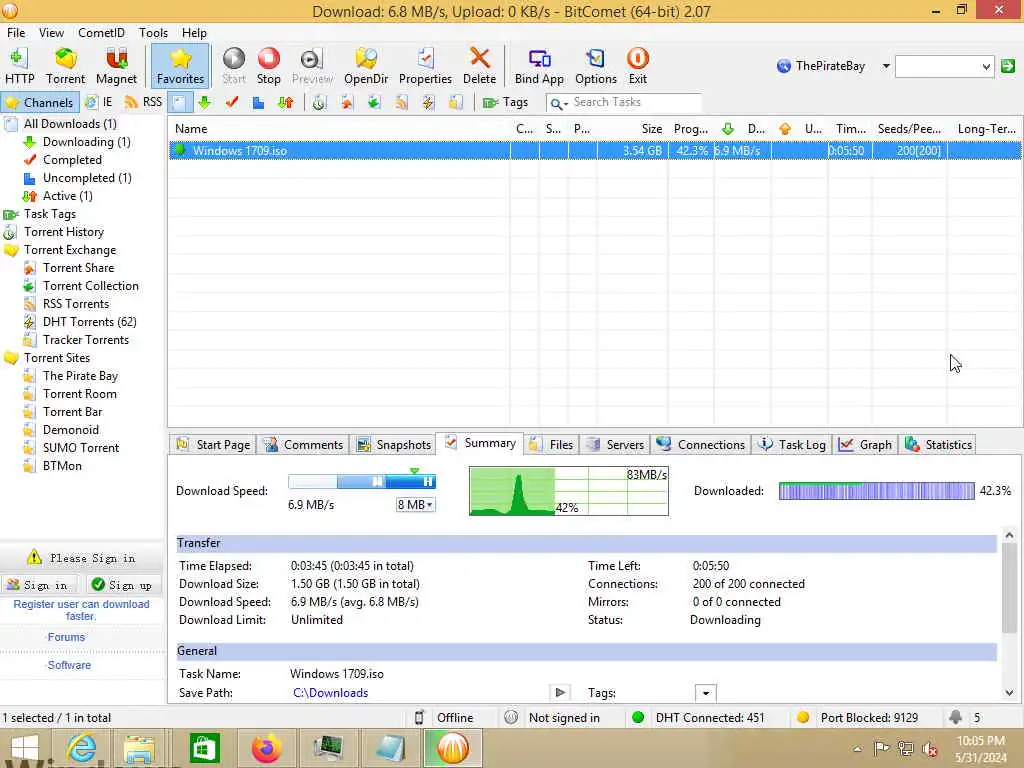
Task: Open The Pirate Bay site entry
Action: 80,376
